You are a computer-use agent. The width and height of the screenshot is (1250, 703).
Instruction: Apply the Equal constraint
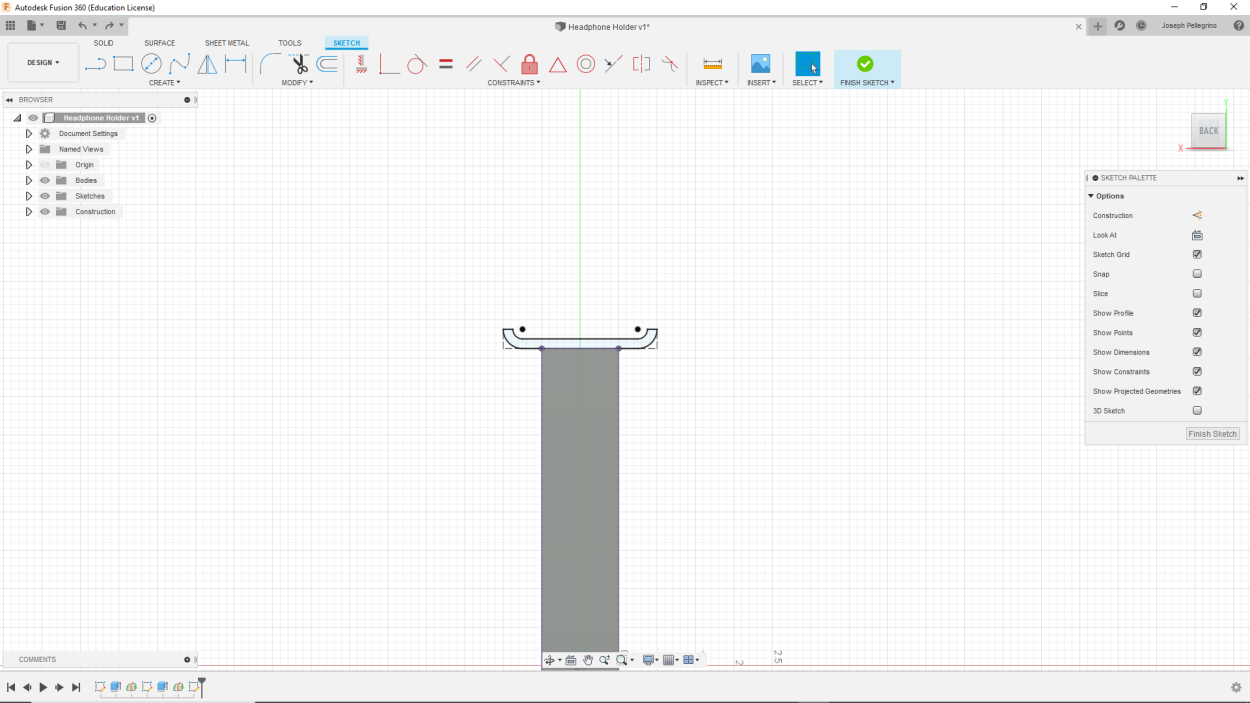pos(444,63)
